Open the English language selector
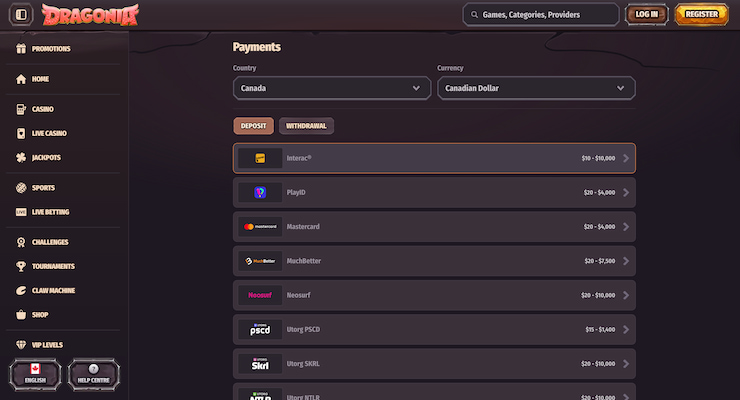Screen dimensions: 740x400 [x=35, y=375]
